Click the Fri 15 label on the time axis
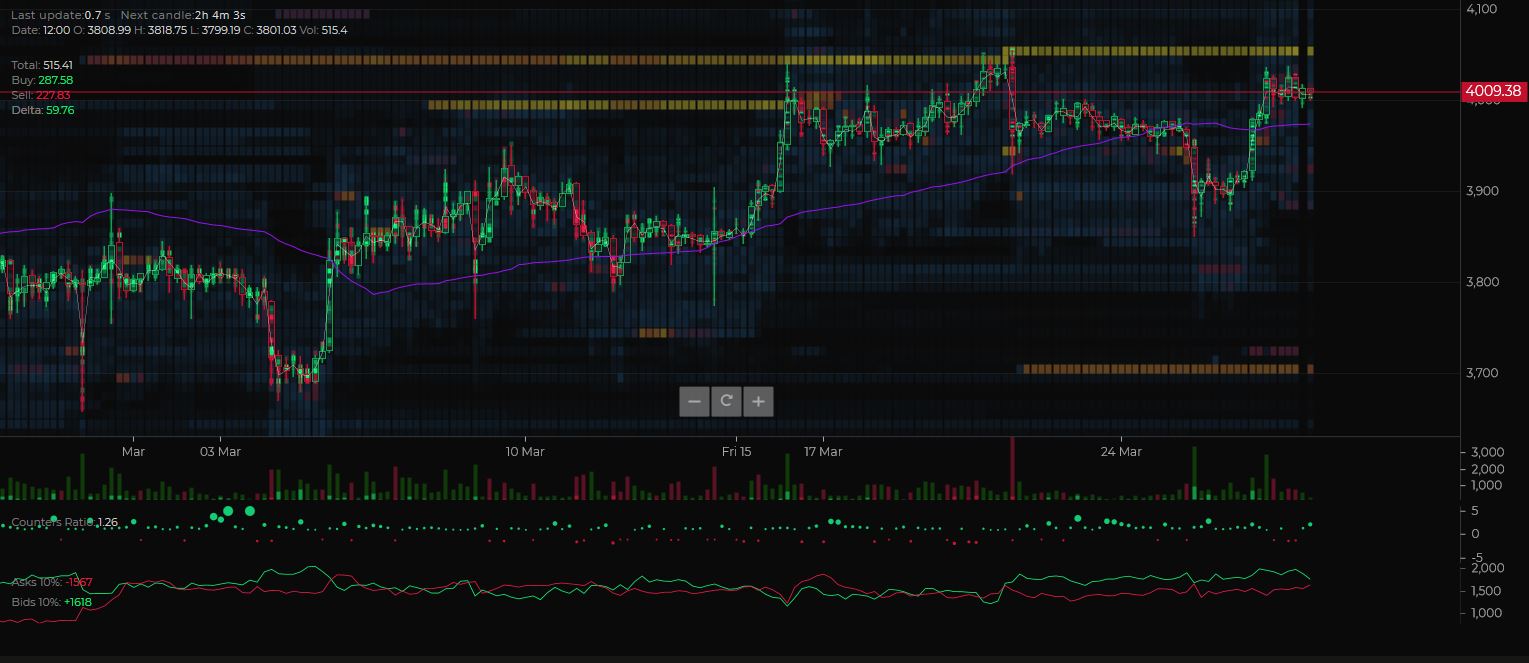This screenshot has height=663, width=1529. [737, 451]
